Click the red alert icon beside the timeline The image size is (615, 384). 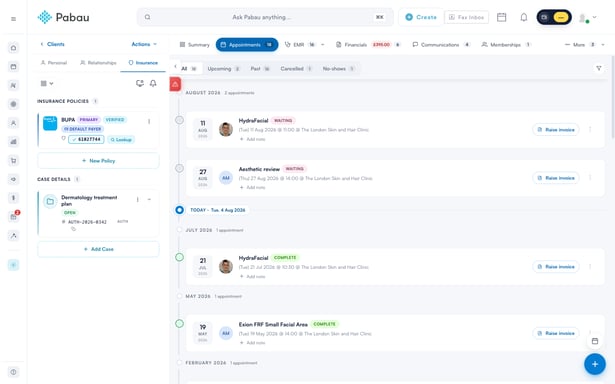click(x=175, y=84)
